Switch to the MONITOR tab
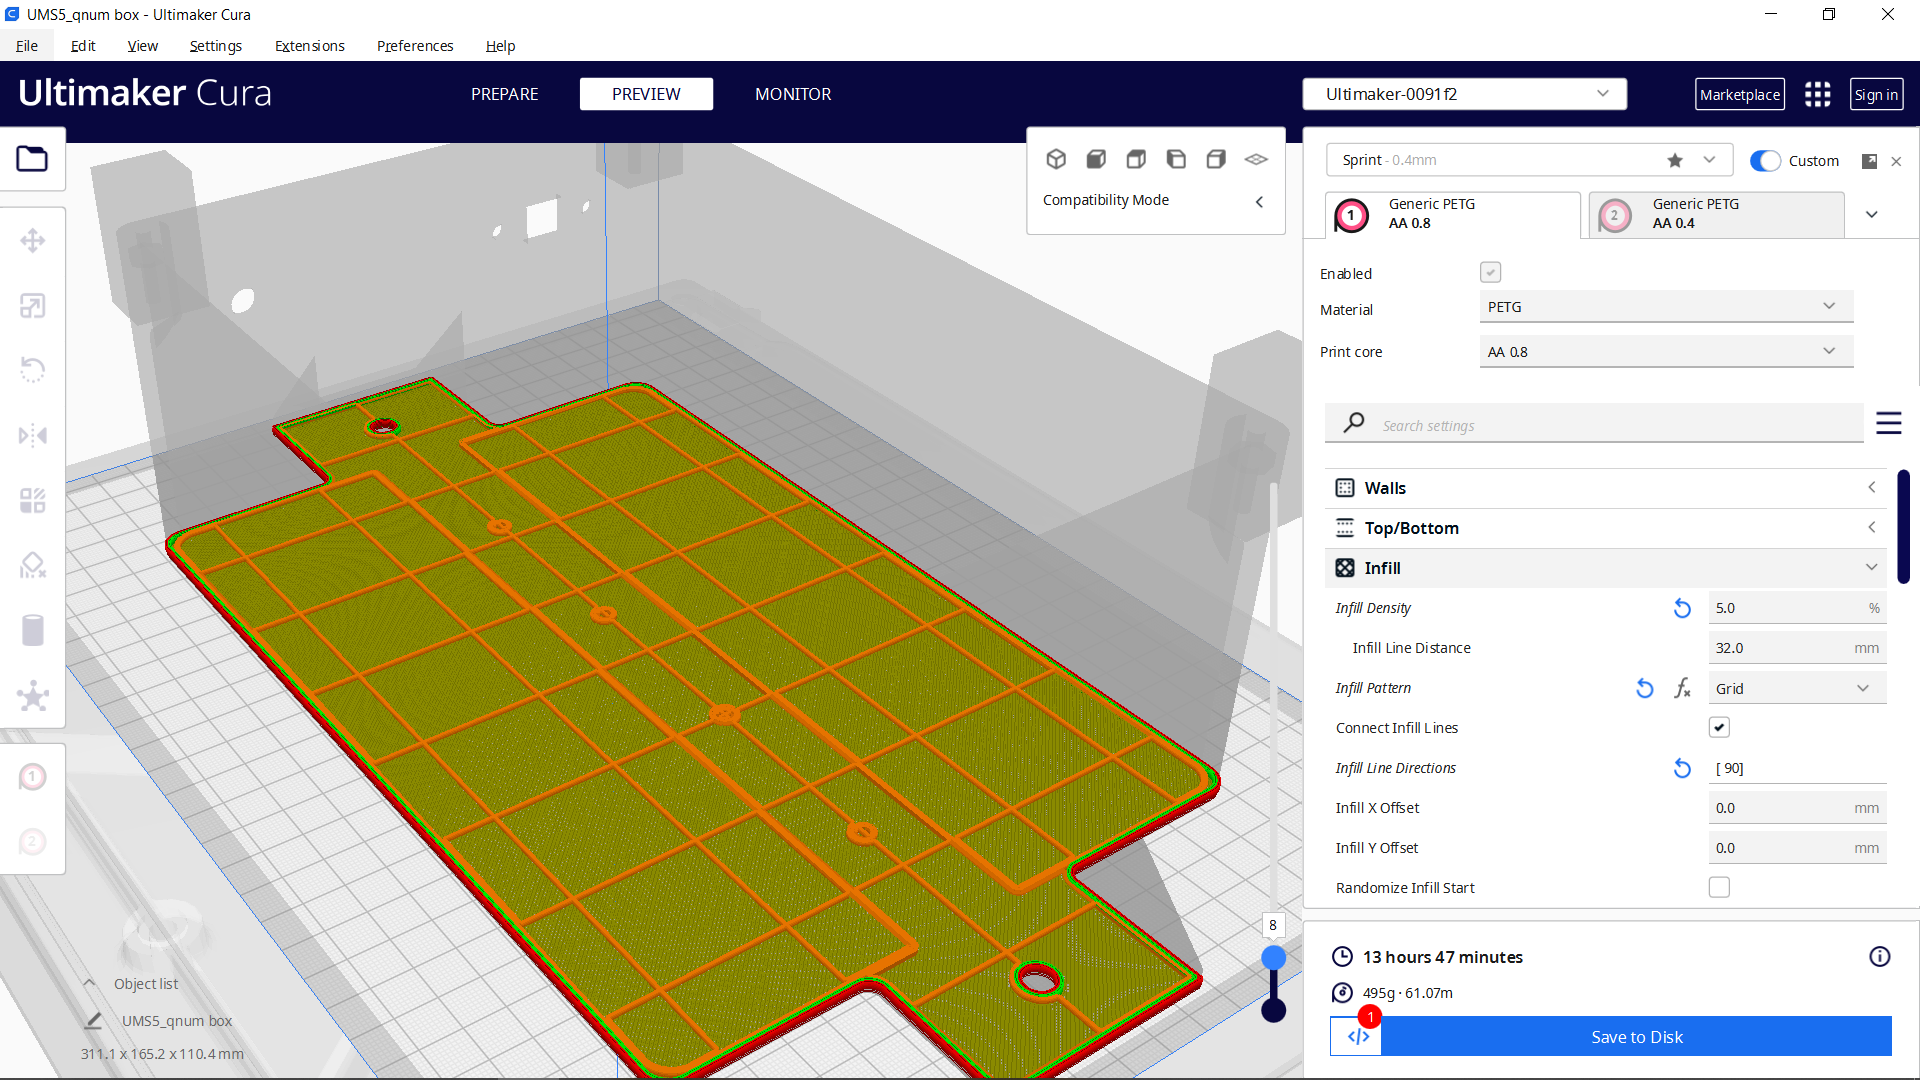 tap(793, 93)
